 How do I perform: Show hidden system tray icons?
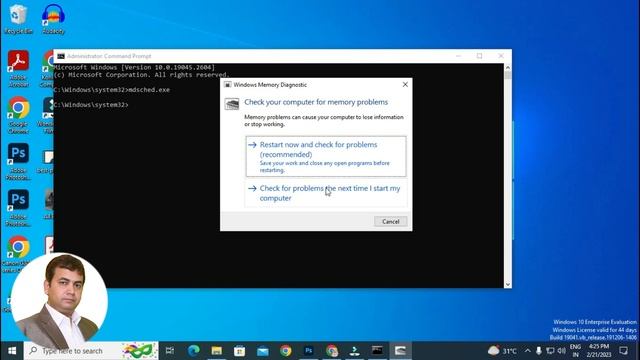pos(527,351)
